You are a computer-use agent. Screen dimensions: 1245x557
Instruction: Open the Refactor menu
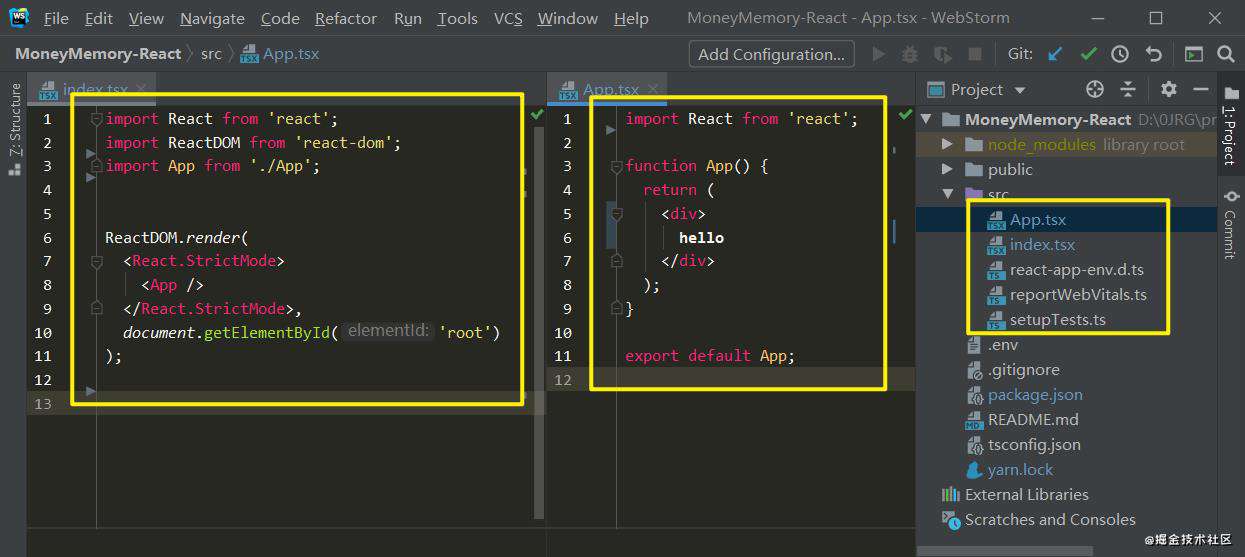(348, 18)
